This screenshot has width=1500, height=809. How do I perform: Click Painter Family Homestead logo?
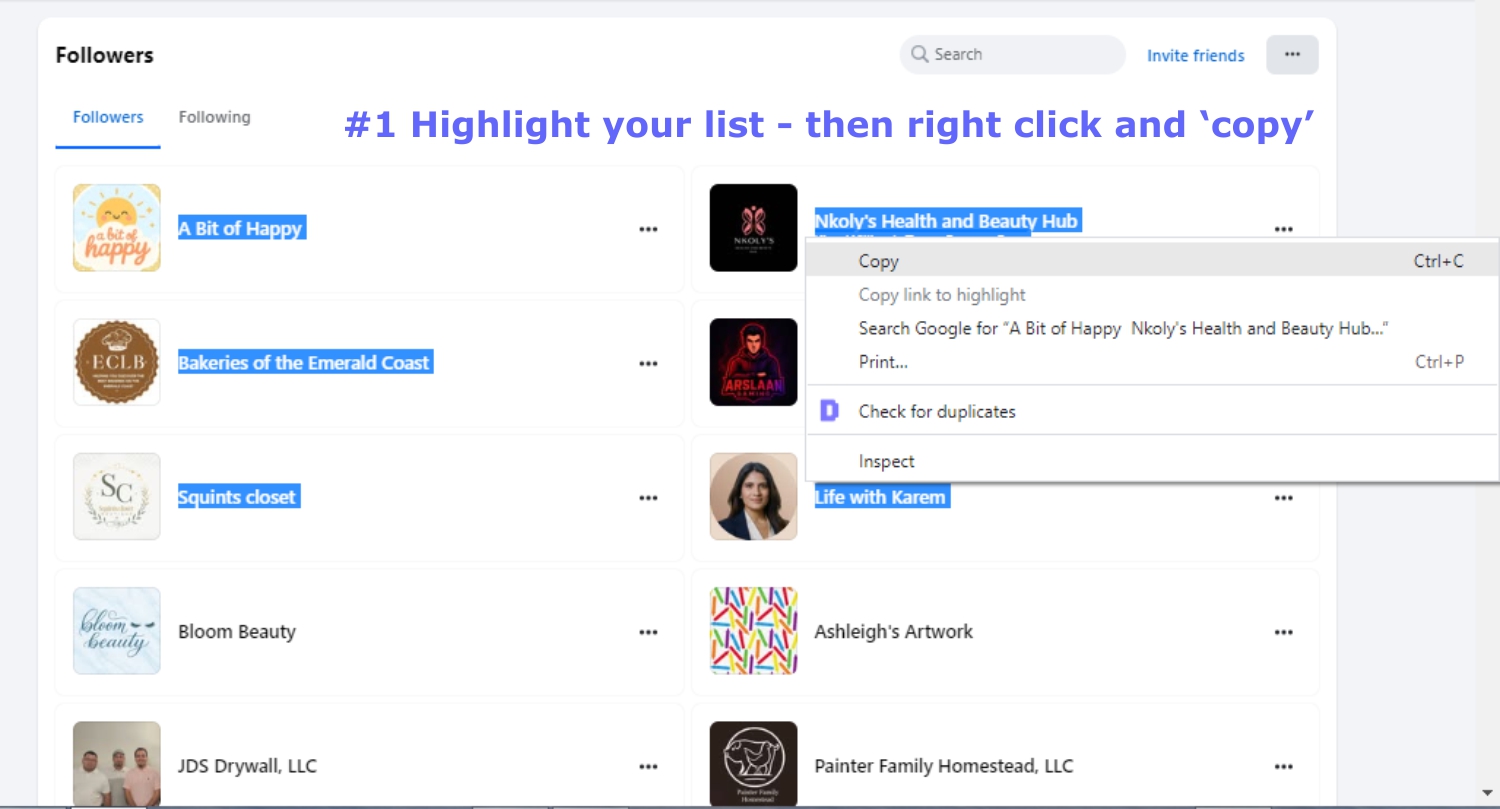[x=753, y=765]
